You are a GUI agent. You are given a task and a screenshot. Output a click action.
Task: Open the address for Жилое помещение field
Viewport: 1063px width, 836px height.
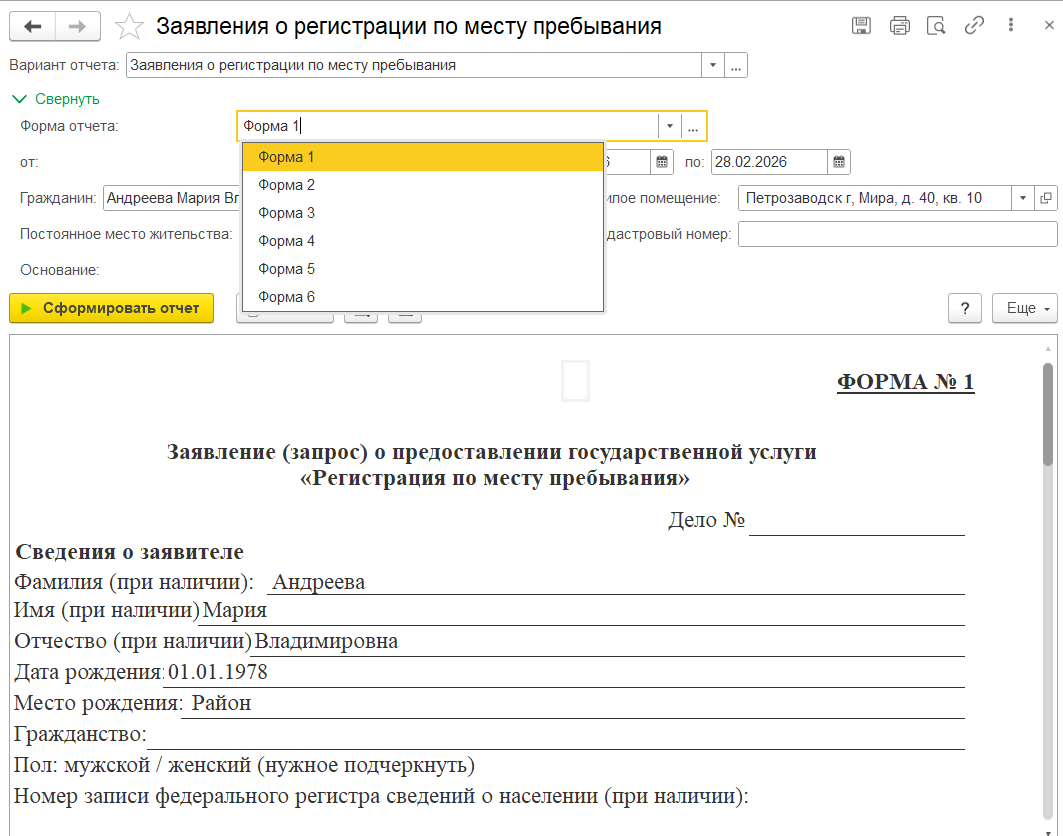pos(1046,198)
